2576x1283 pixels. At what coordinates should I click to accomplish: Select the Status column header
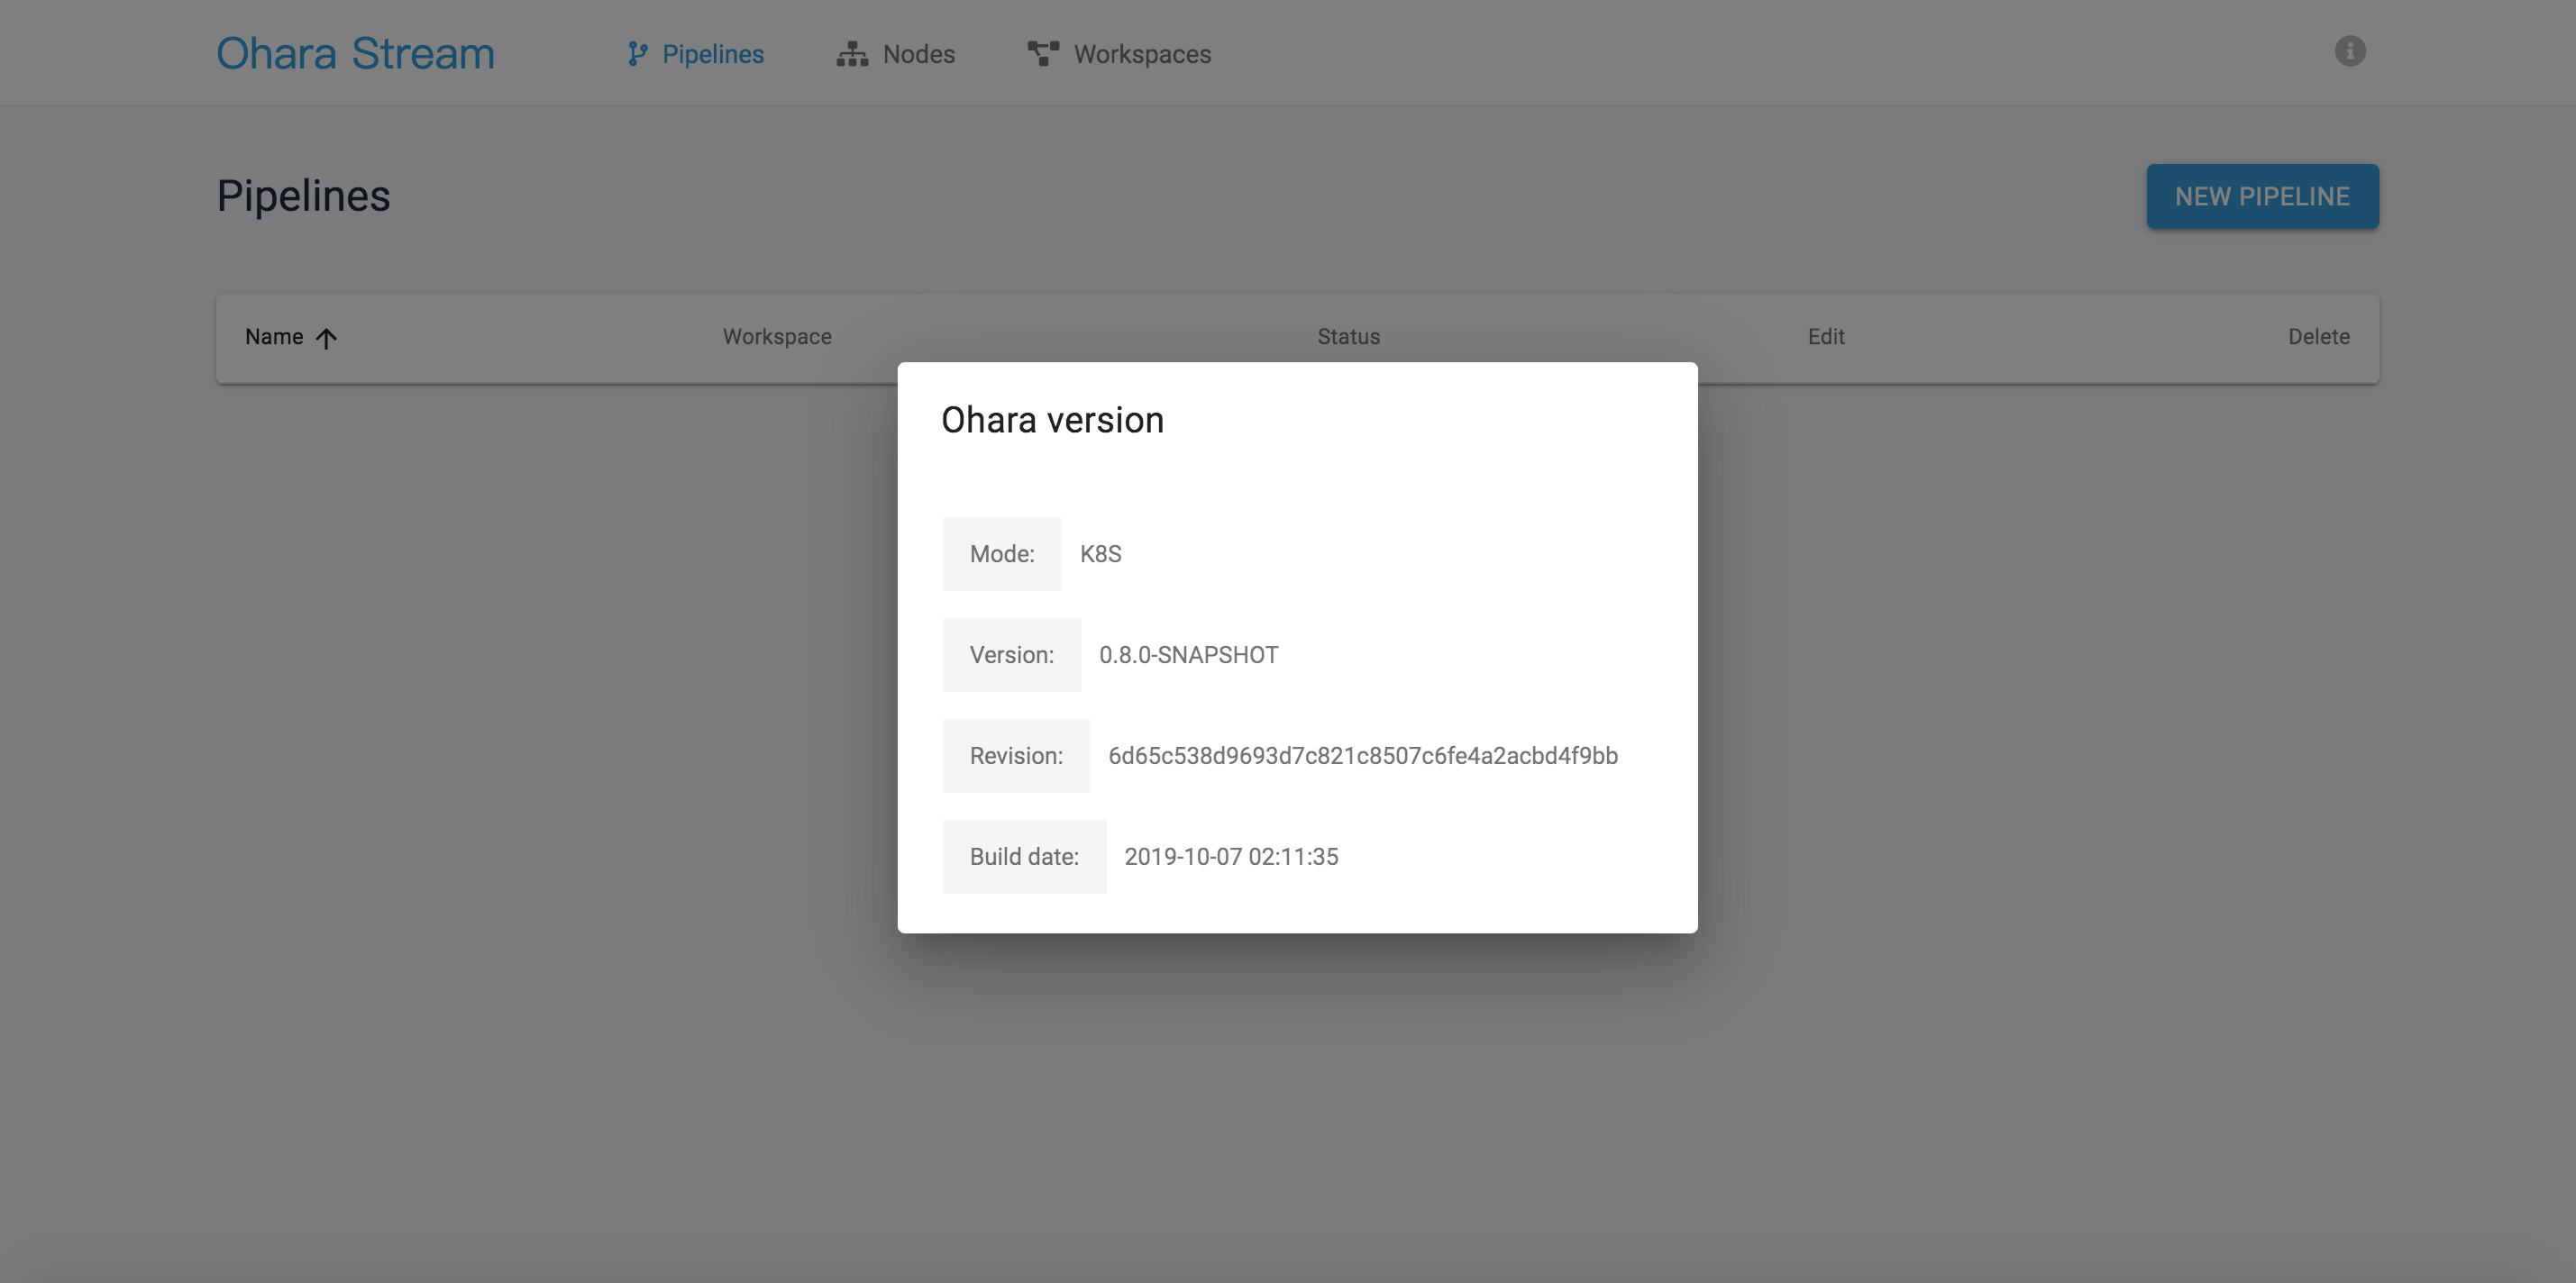[1348, 337]
